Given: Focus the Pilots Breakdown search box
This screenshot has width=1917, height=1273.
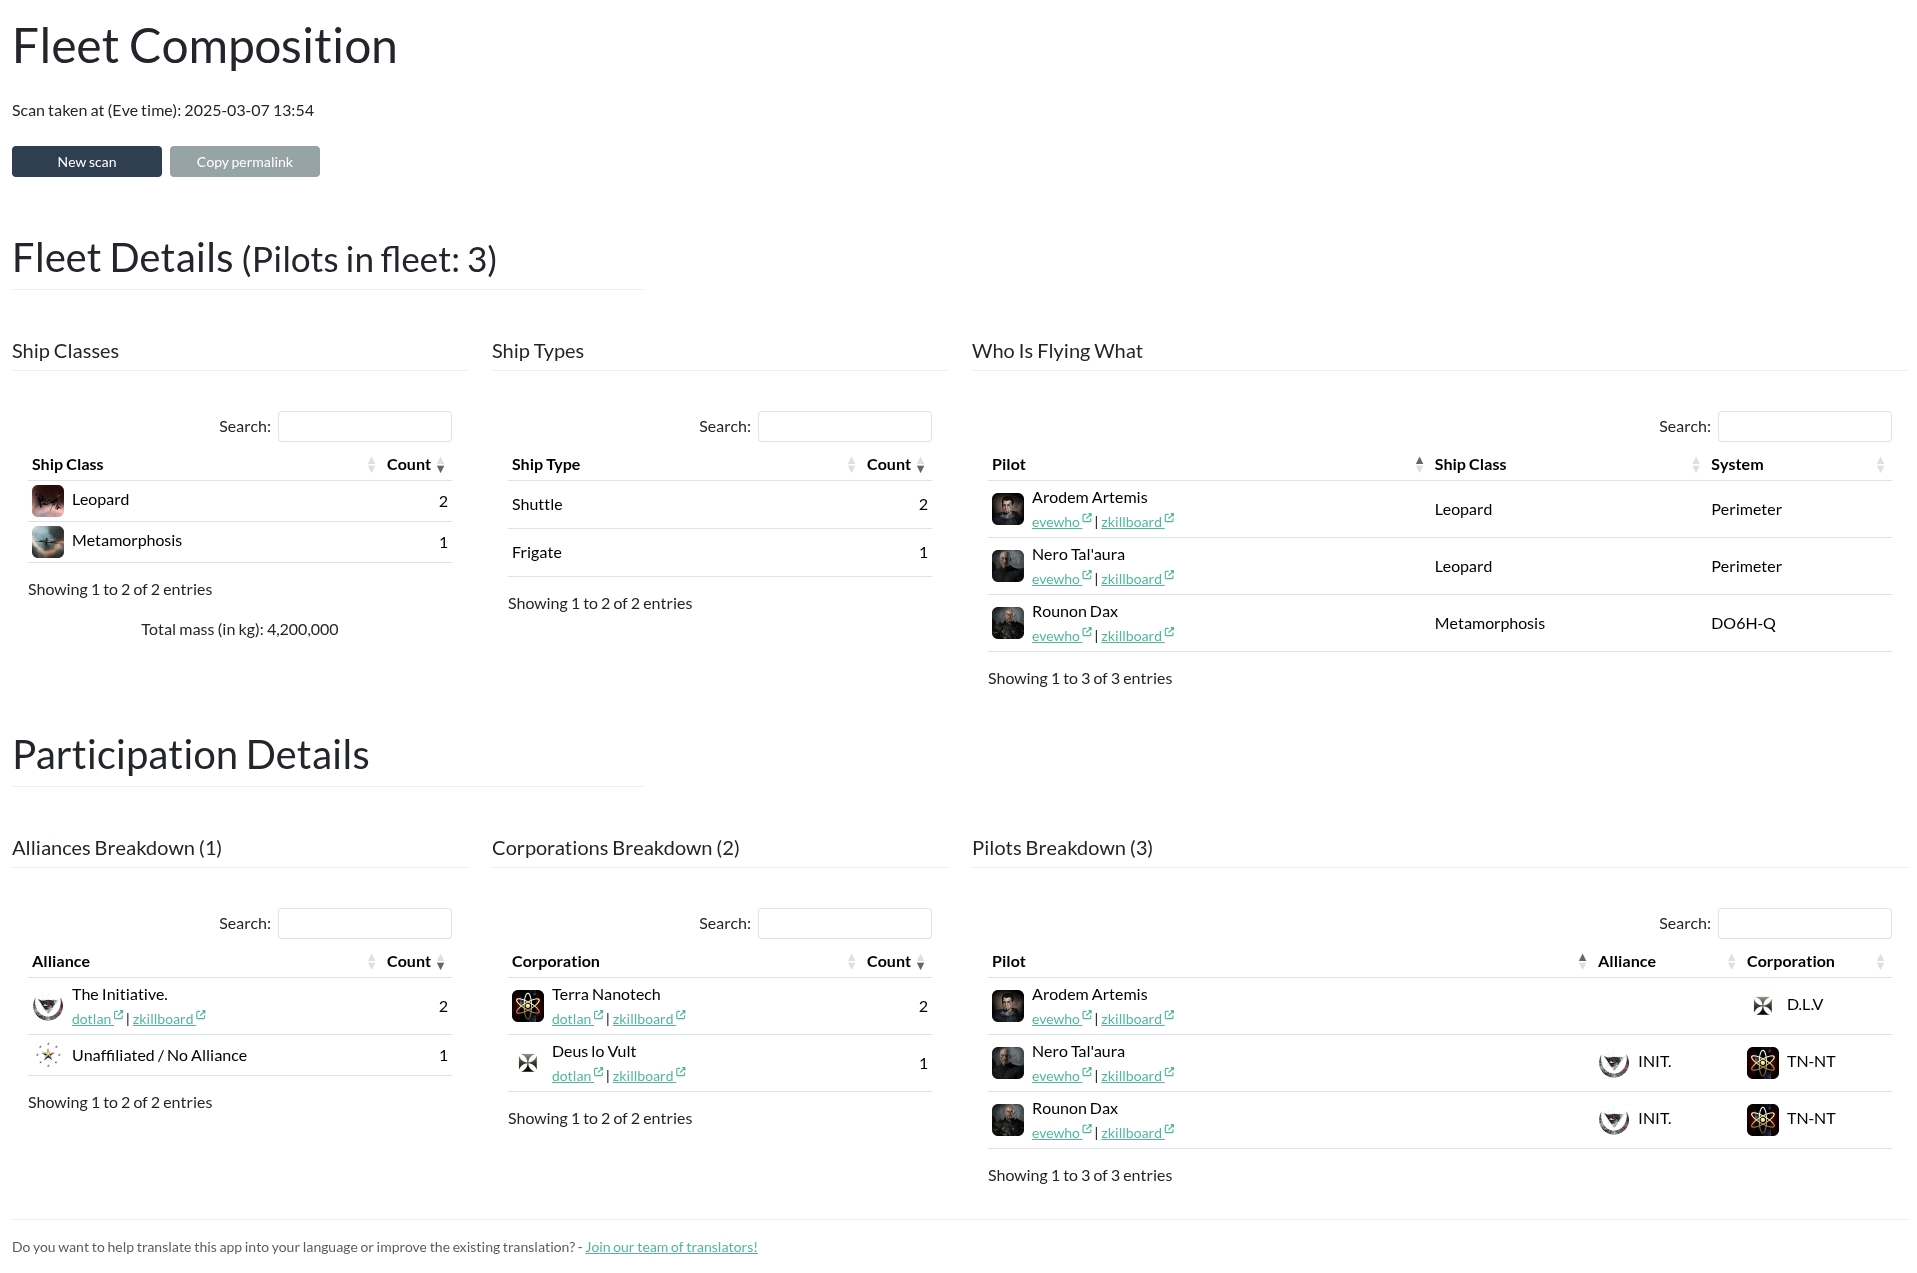Looking at the screenshot, I should click(x=1804, y=924).
